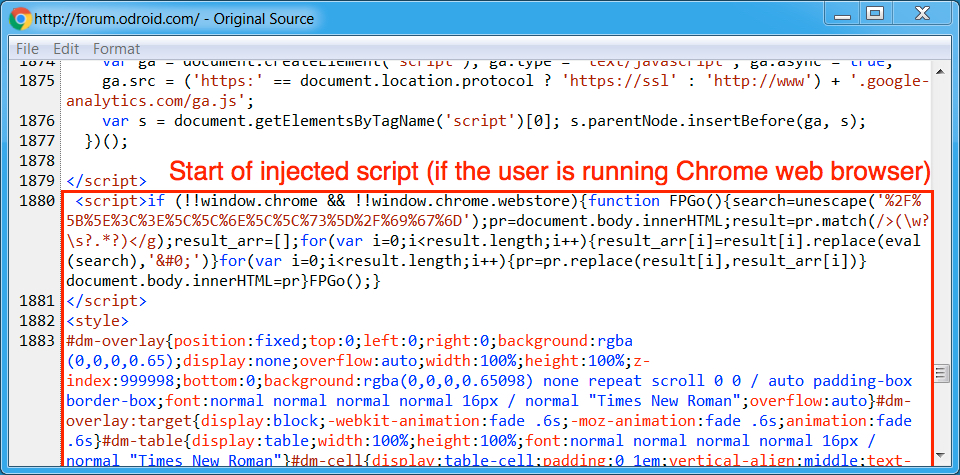Click line number 1875
Viewport: 960px width, 475px height.
[x=37, y=82]
